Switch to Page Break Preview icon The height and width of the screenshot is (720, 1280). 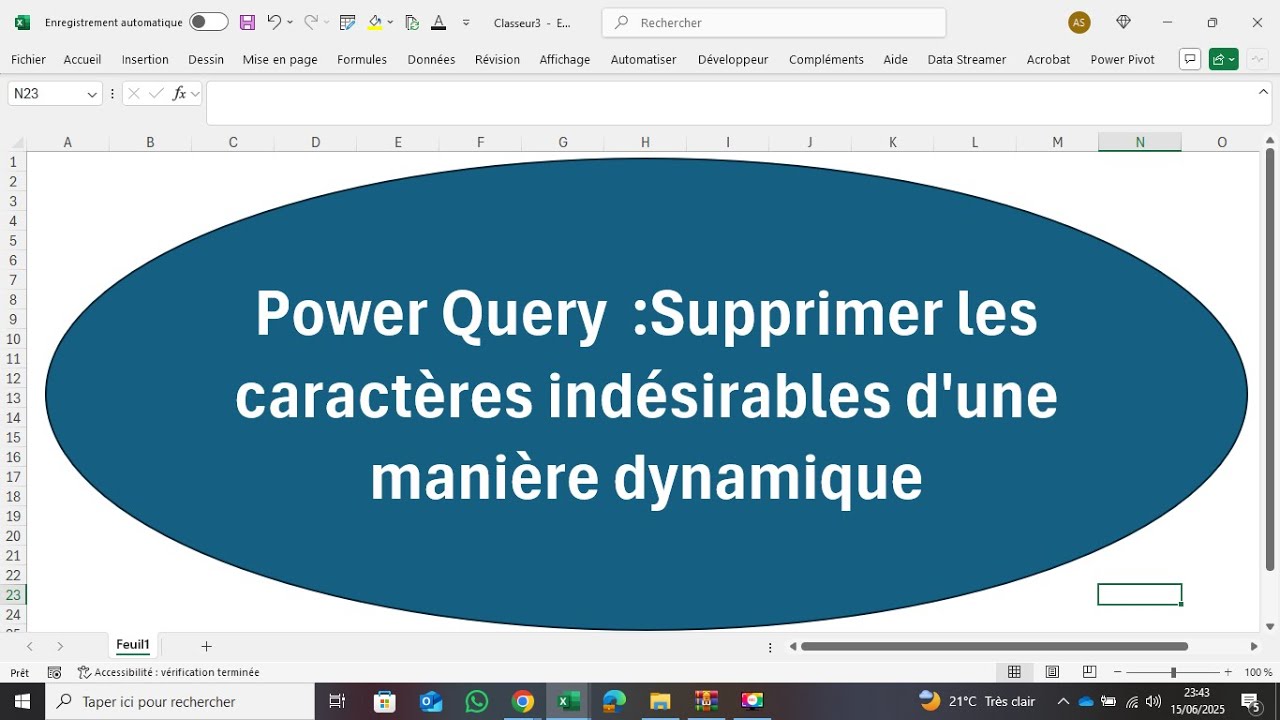(x=1089, y=672)
